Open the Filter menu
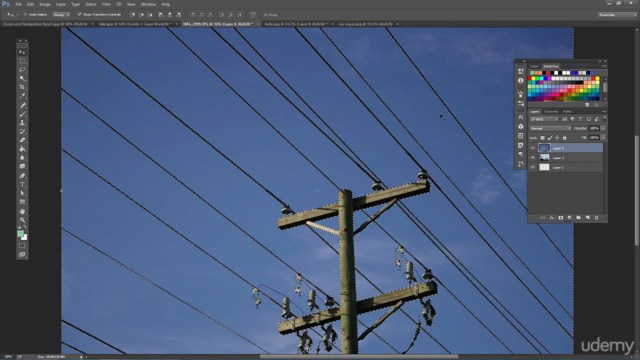This screenshot has height=360, width=640. tap(106, 4)
